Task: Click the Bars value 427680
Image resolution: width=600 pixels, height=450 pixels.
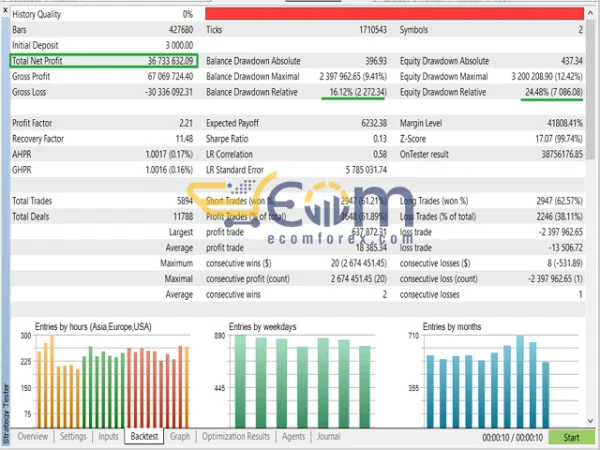Action: [181, 30]
